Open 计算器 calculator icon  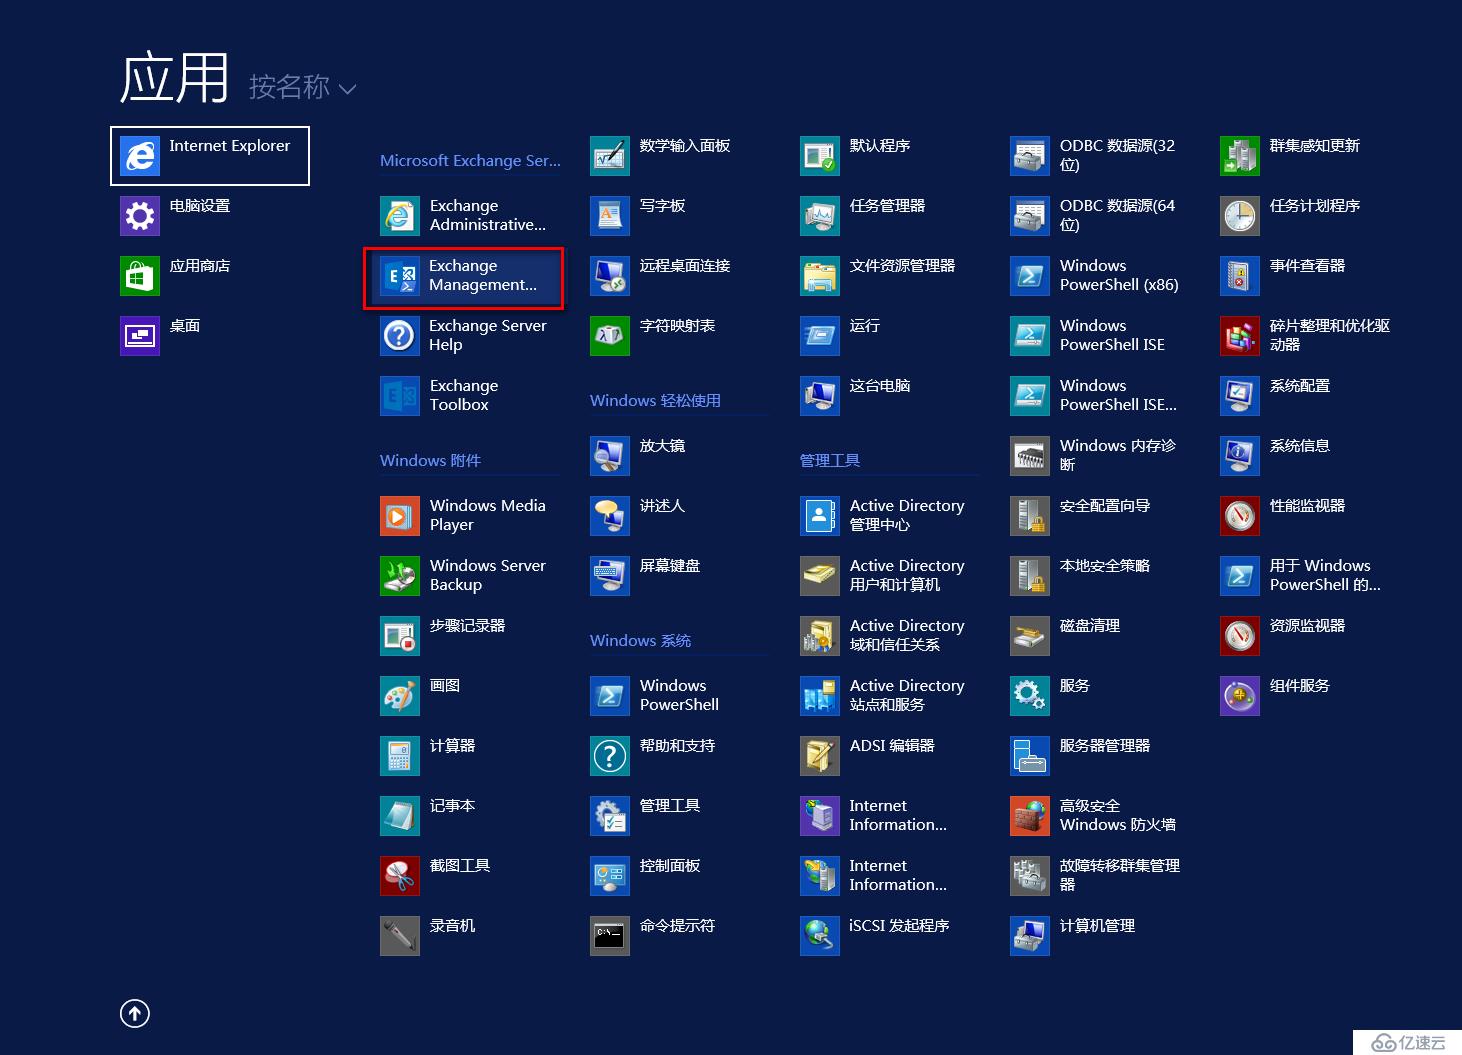tap(400, 756)
